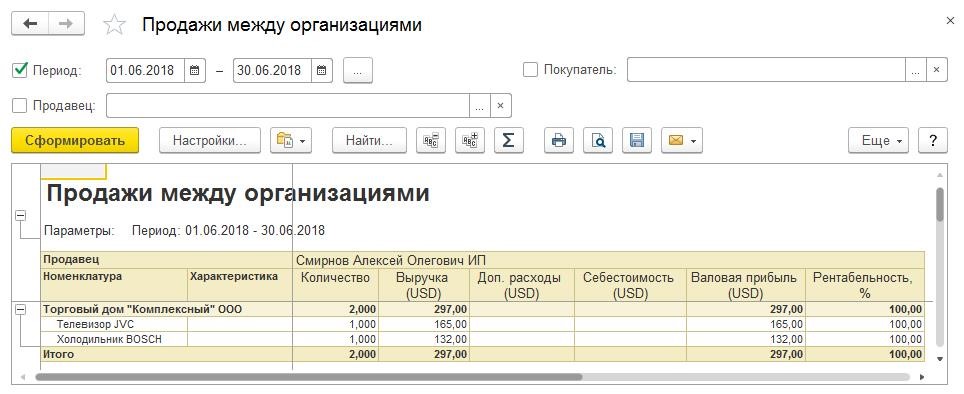Image resolution: width=964 pixels, height=394 pixels.
Task: Open the send-by-email dropdown
Action: pos(682,141)
